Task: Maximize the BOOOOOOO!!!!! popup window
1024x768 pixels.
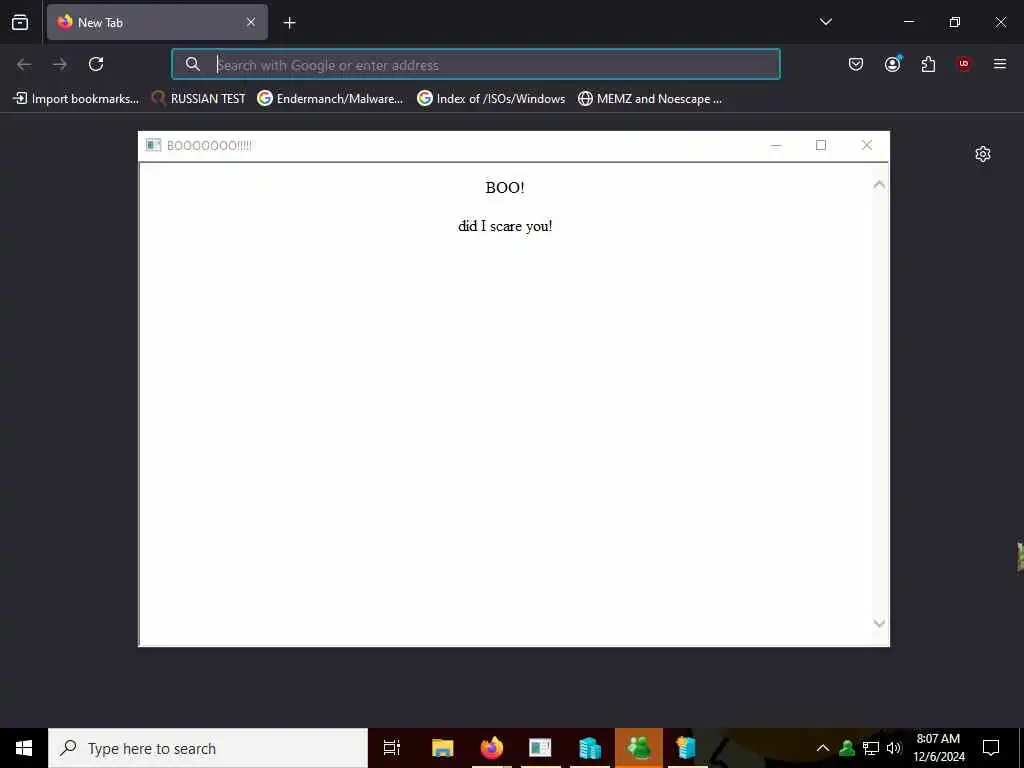Action: 821,145
